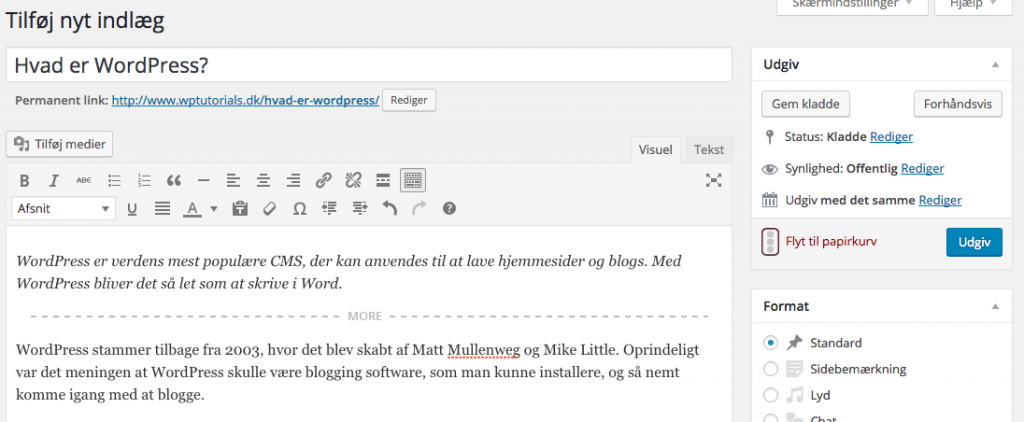Increase the paragraph indent
The width and height of the screenshot is (1024, 422).
click(x=360, y=209)
